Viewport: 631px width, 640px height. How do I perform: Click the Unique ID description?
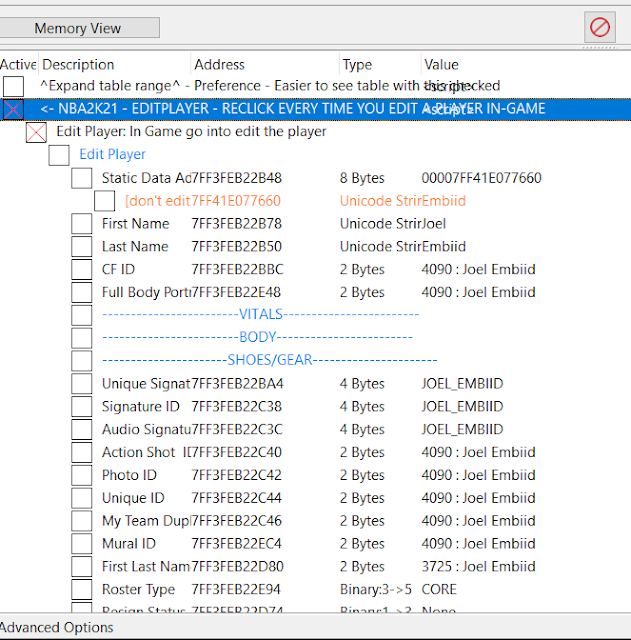click(x=133, y=498)
